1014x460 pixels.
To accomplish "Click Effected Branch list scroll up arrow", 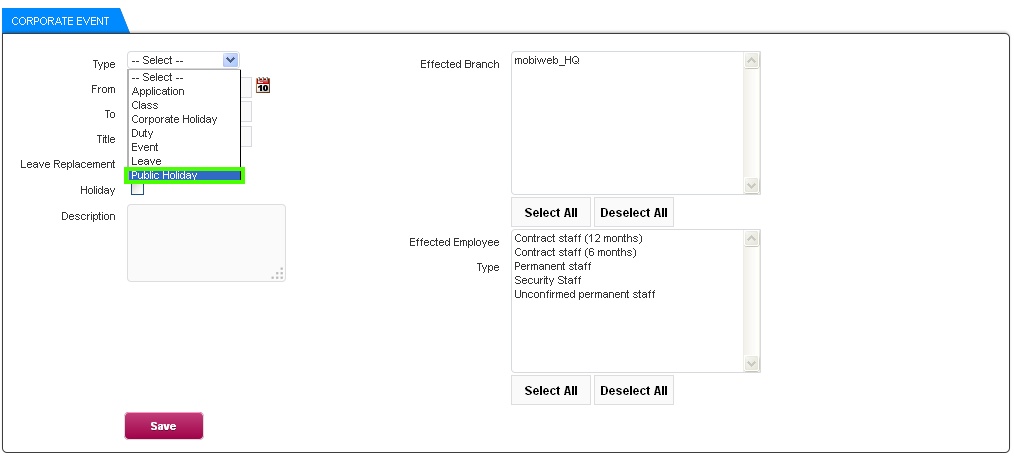I will tap(751, 61).
